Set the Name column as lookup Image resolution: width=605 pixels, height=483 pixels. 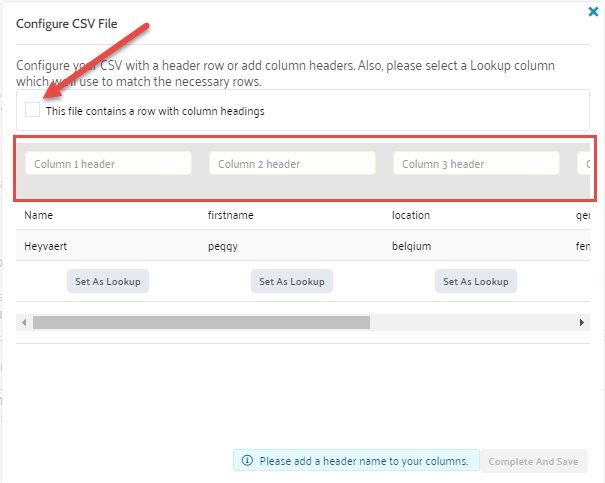click(x=108, y=281)
